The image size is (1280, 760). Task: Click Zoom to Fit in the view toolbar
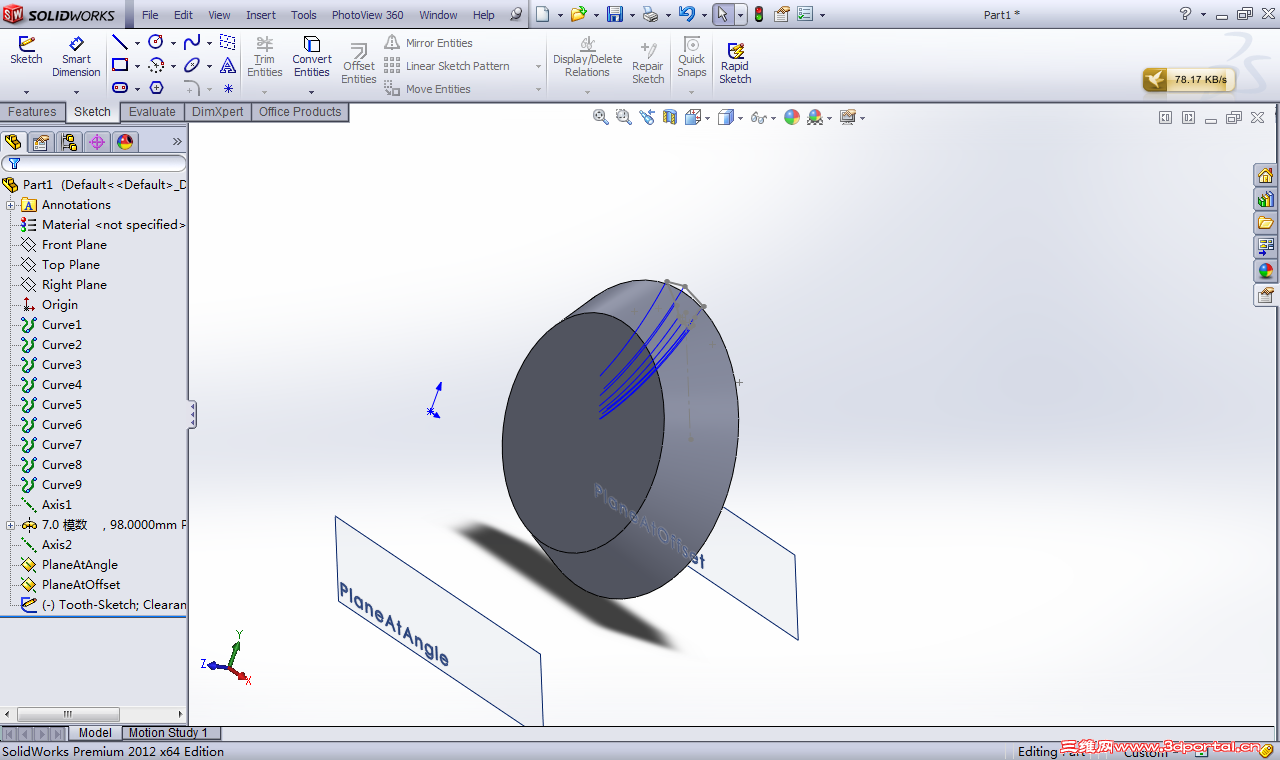click(600, 117)
